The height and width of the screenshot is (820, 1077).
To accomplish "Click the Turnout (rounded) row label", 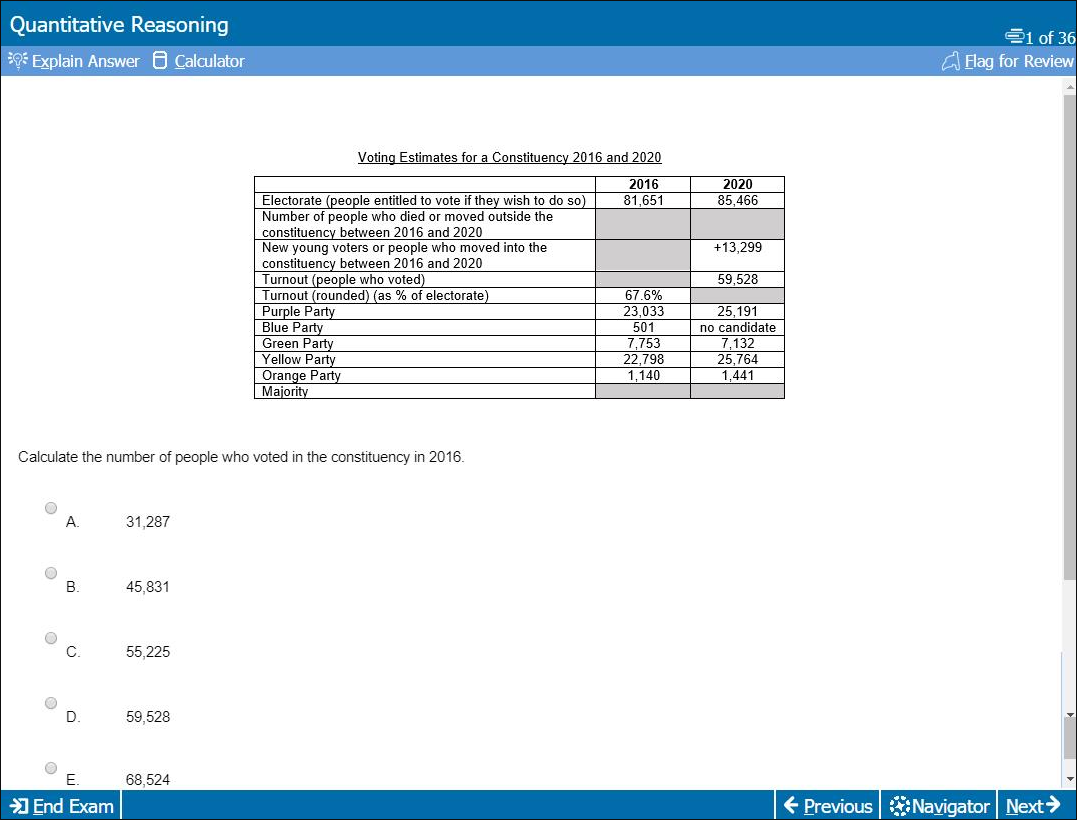I will click(x=375, y=295).
